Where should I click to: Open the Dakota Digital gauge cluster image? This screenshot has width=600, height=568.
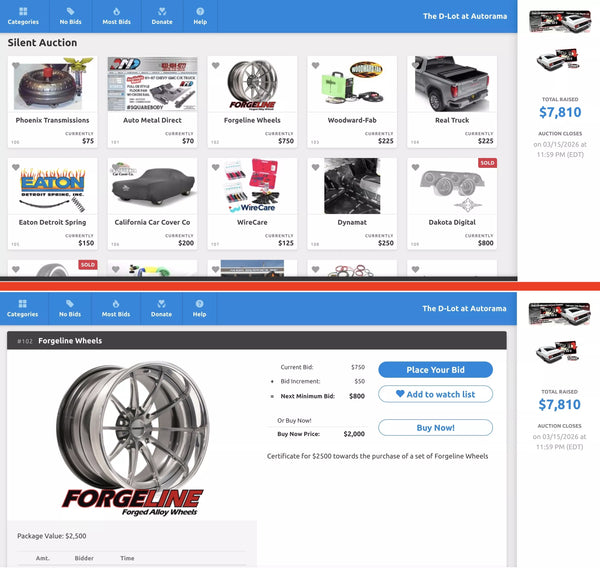coord(452,186)
